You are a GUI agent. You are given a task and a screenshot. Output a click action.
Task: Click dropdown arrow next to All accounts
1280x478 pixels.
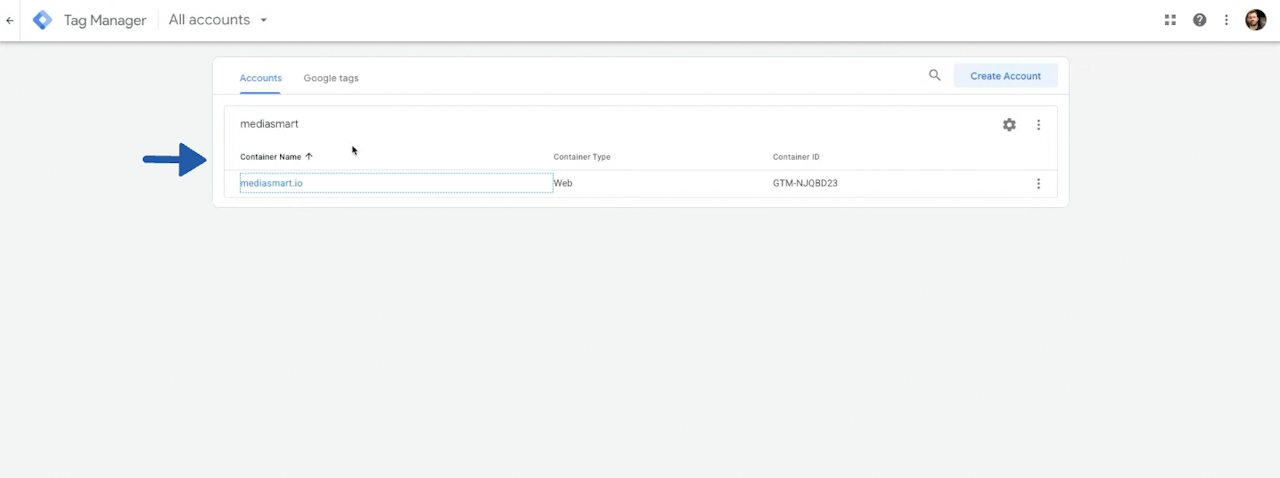(x=263, y=20)
